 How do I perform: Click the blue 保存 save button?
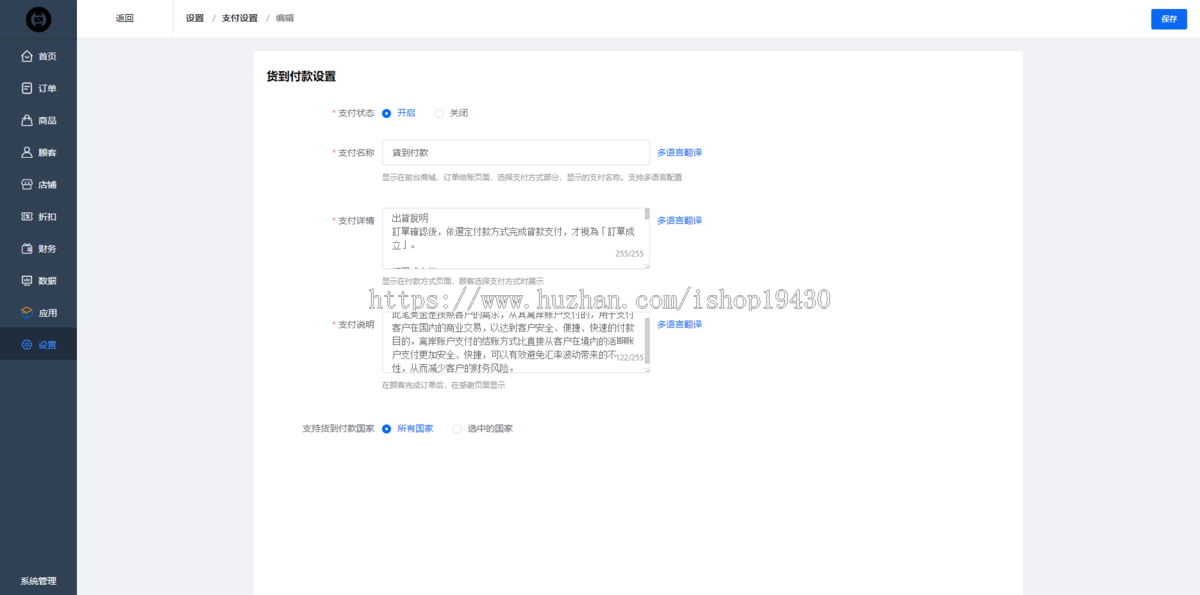1169,19
